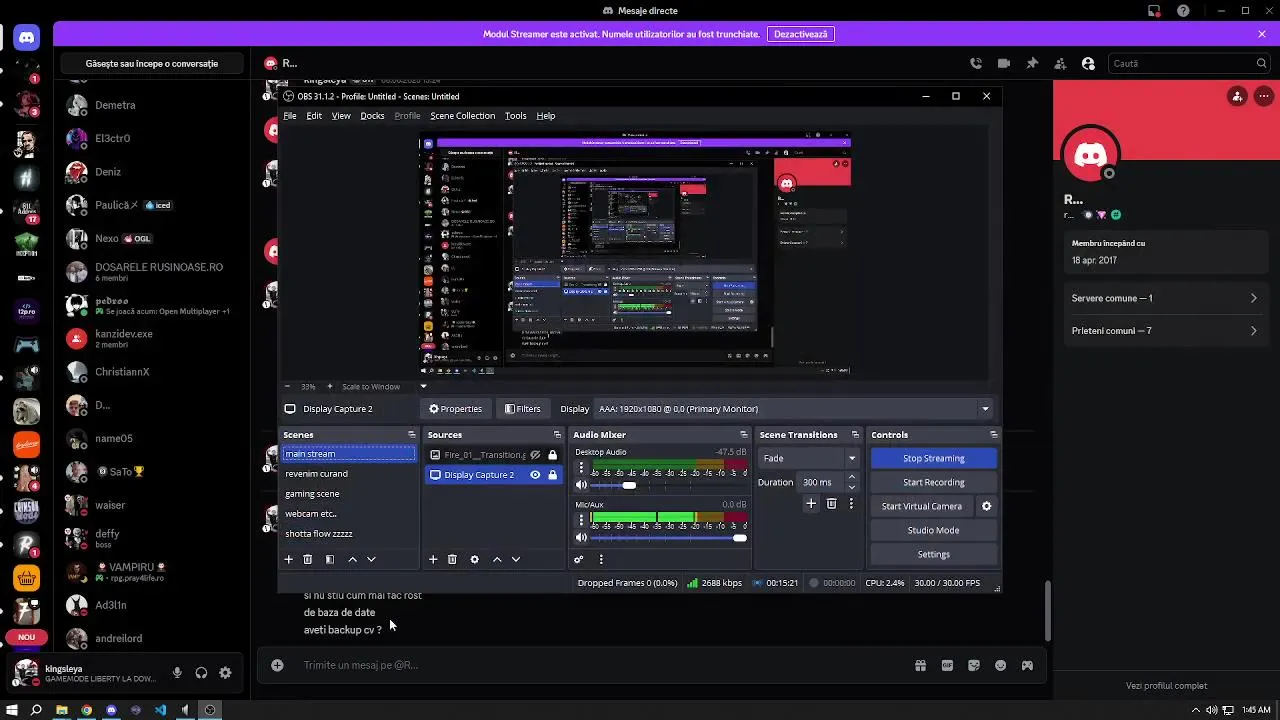The image size is (1280, 720).
Task: Hide the user profile panel icon
Action: (x=1088, y=63)
